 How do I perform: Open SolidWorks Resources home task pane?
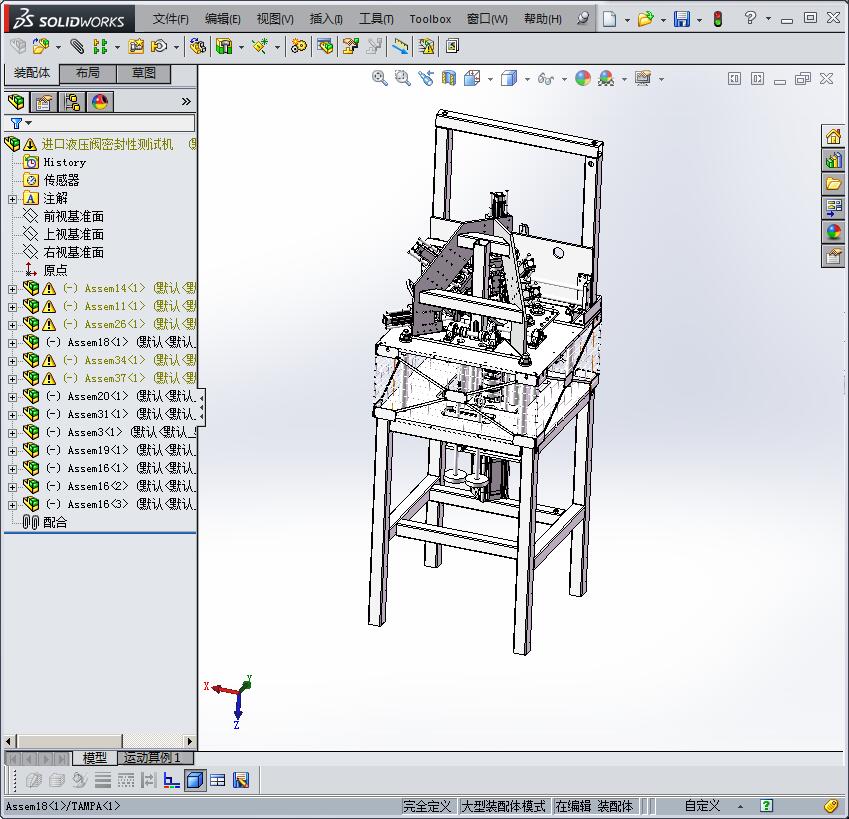(833, 135)
